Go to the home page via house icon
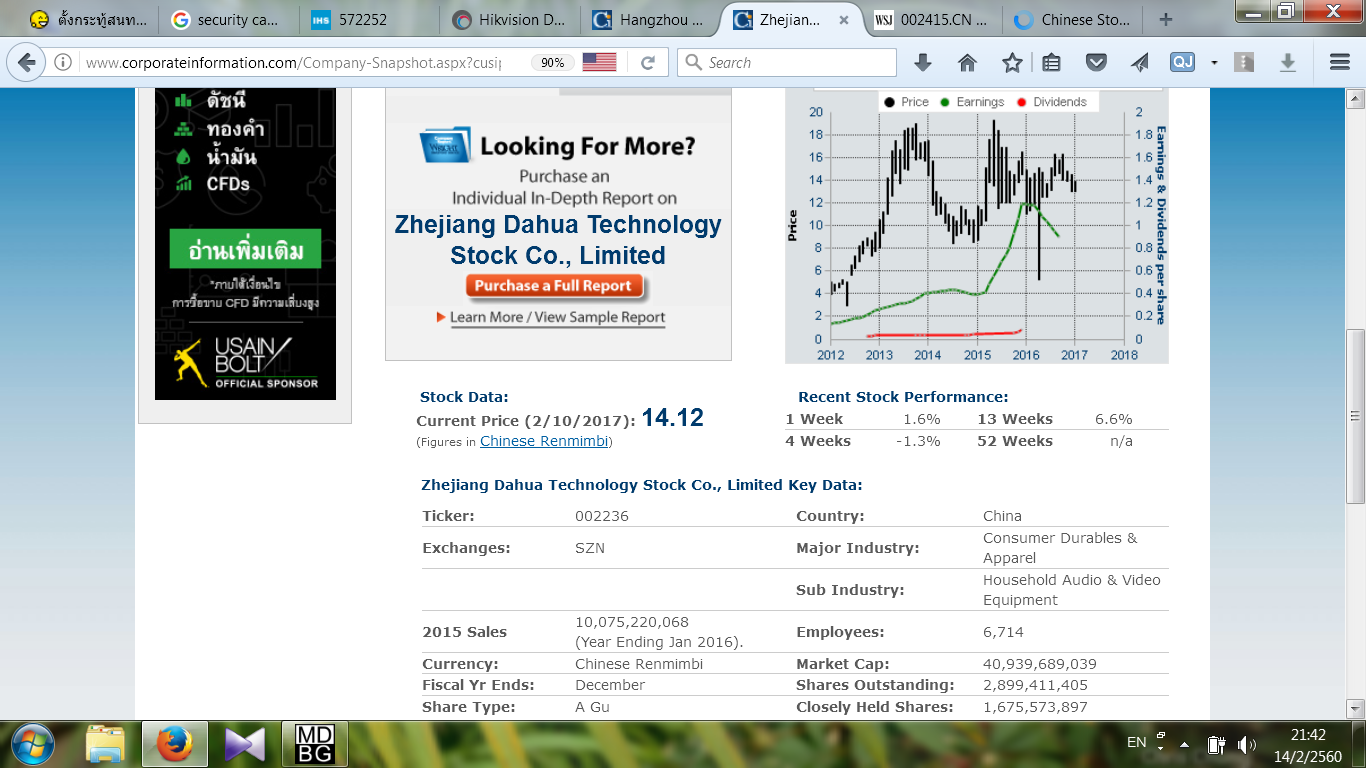This screenshot has width=1366, height=768. 967,62
